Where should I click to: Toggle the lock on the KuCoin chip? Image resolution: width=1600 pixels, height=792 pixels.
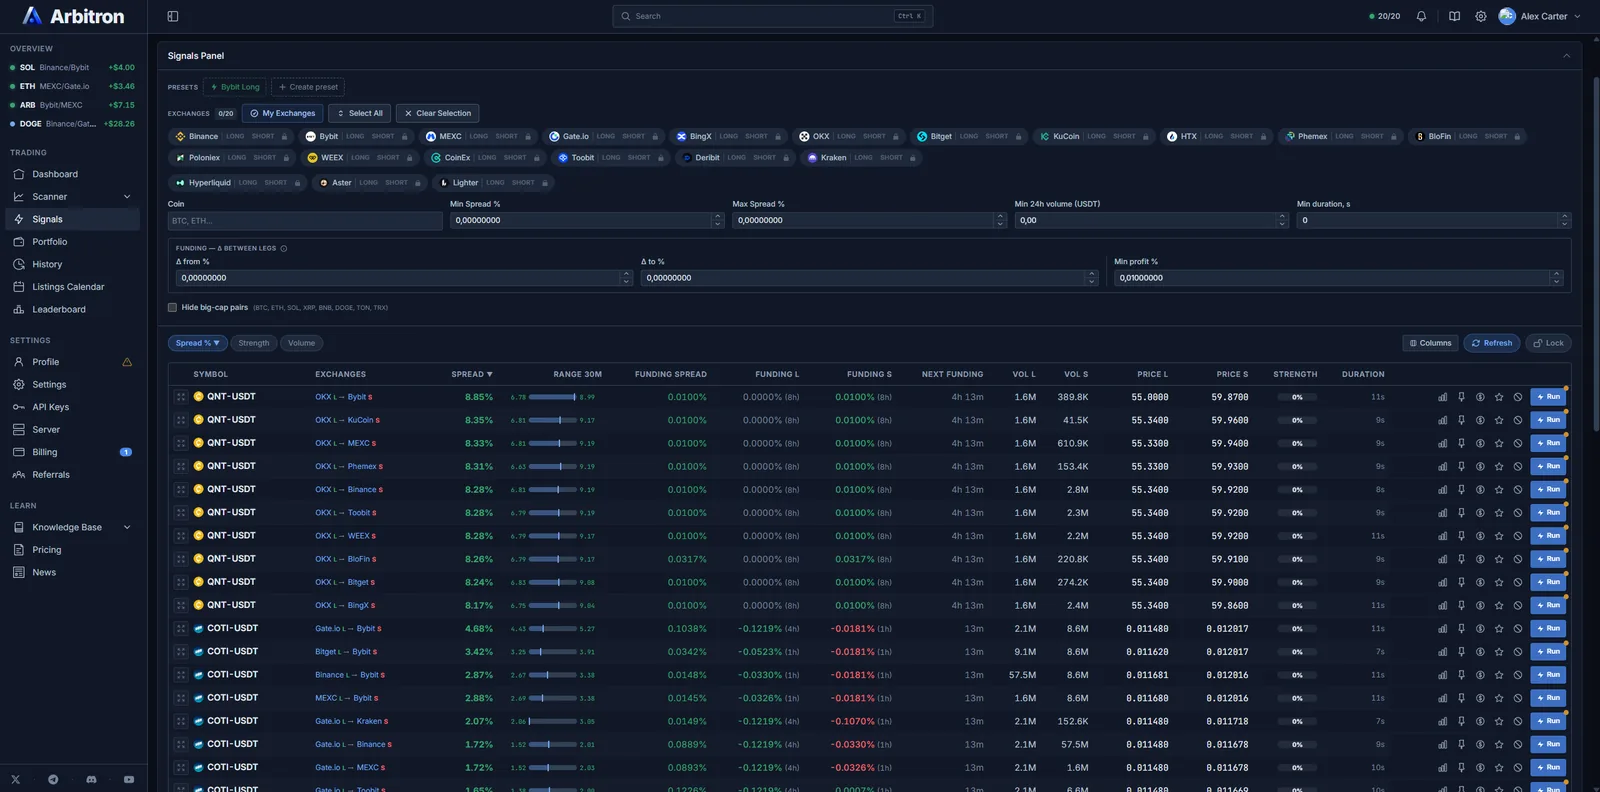(x=1146, y=136)
